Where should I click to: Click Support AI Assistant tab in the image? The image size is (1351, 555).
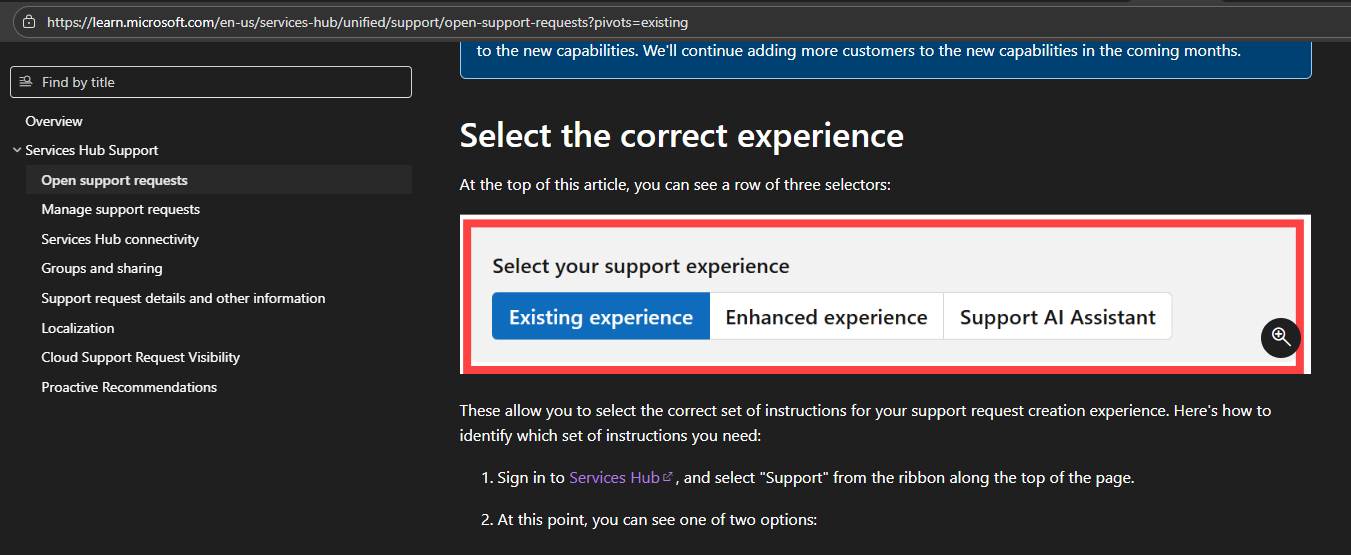pos(1058,317)
